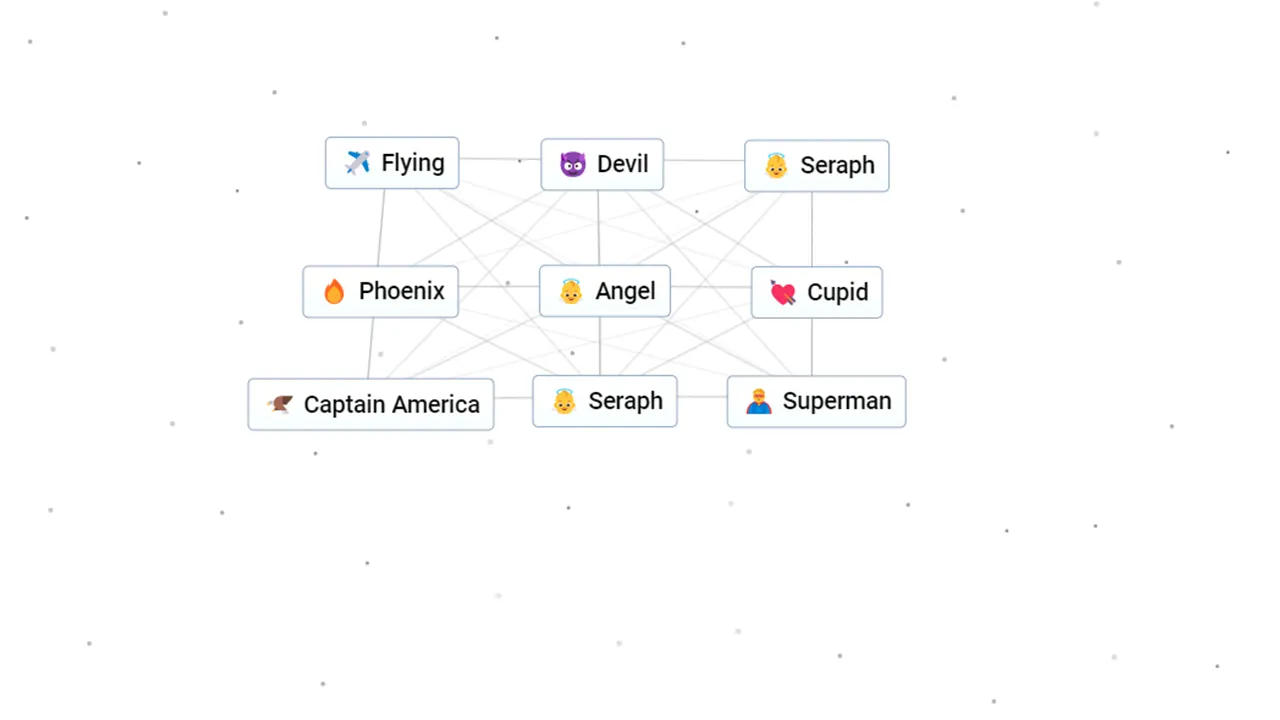Viewport: 1280px width, 720px height.
Task: Select the Superman element label
Action: (837, 401)
